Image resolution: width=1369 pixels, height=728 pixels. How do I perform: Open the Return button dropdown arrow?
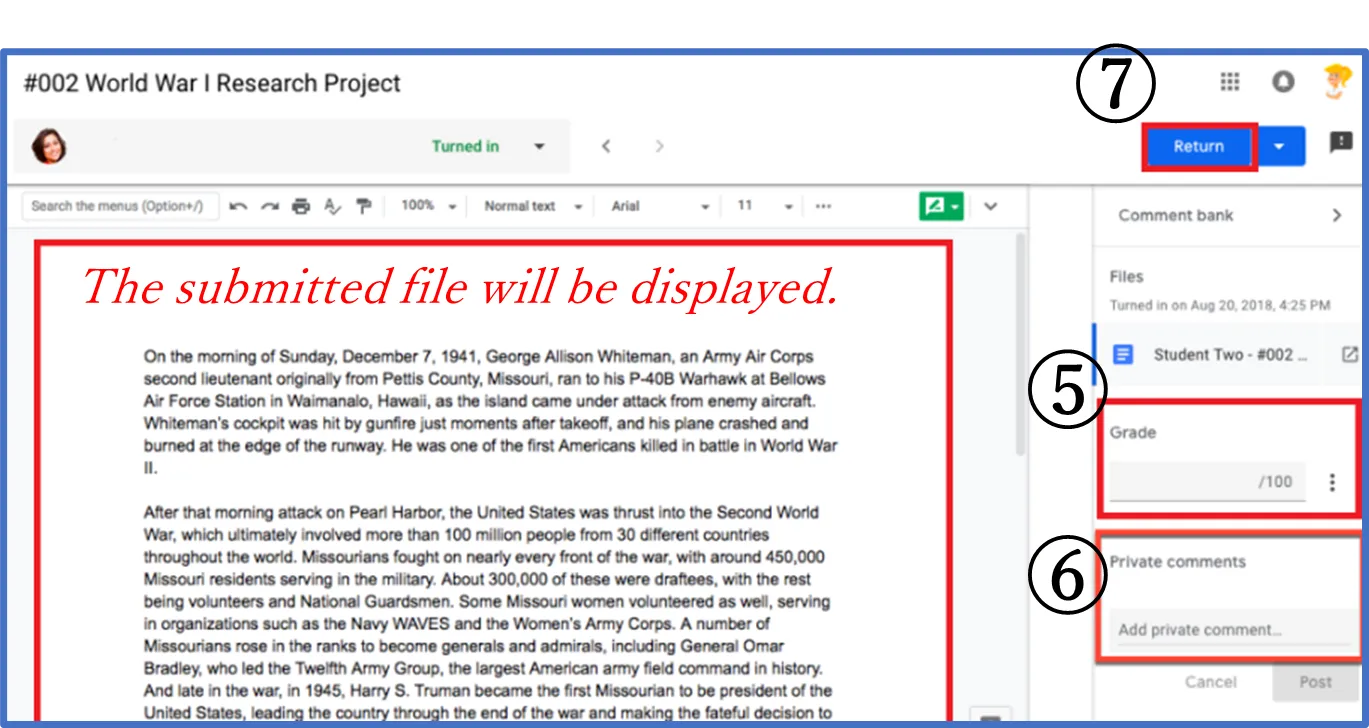1280,146
